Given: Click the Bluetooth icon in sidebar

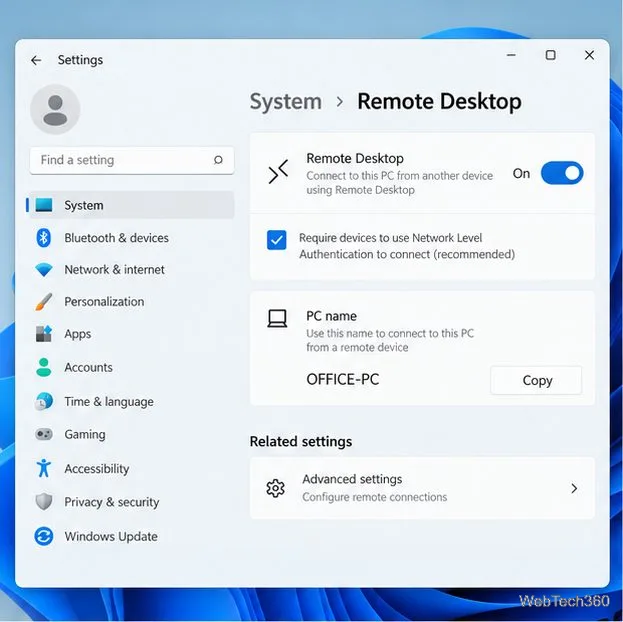Looking at the screenshot, I should [44, 238].
